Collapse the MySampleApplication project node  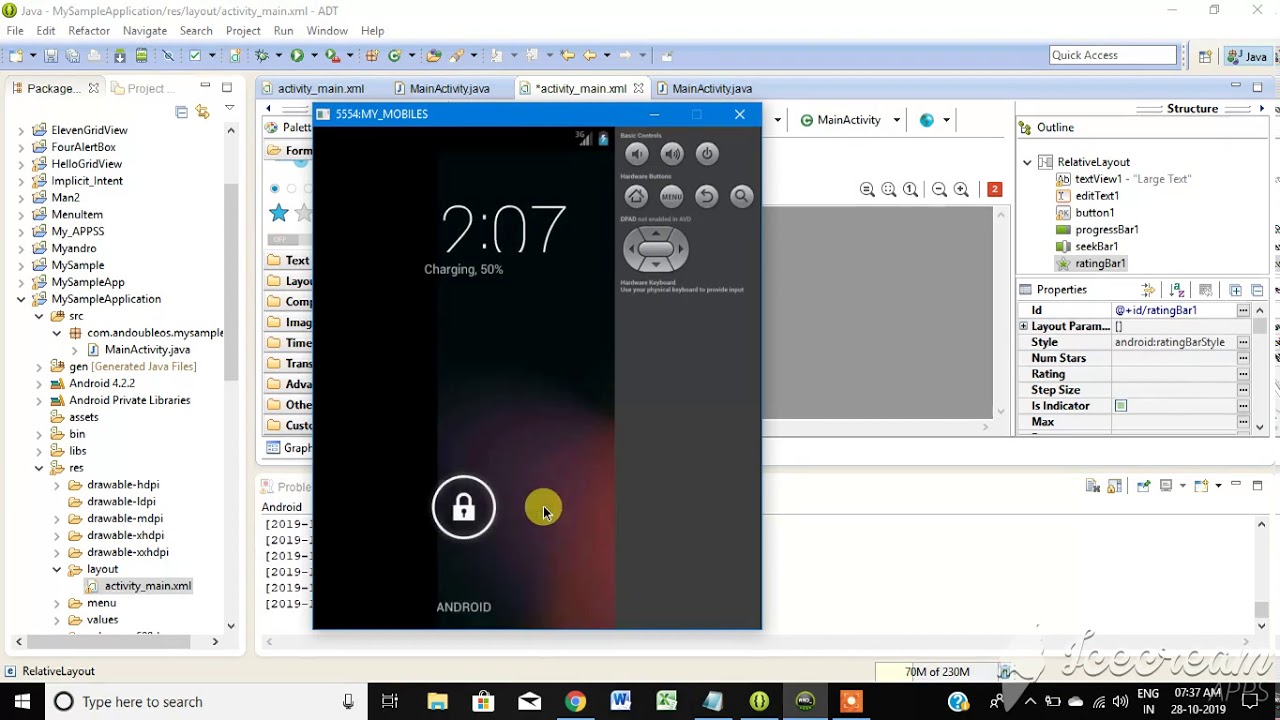[21, 299]
